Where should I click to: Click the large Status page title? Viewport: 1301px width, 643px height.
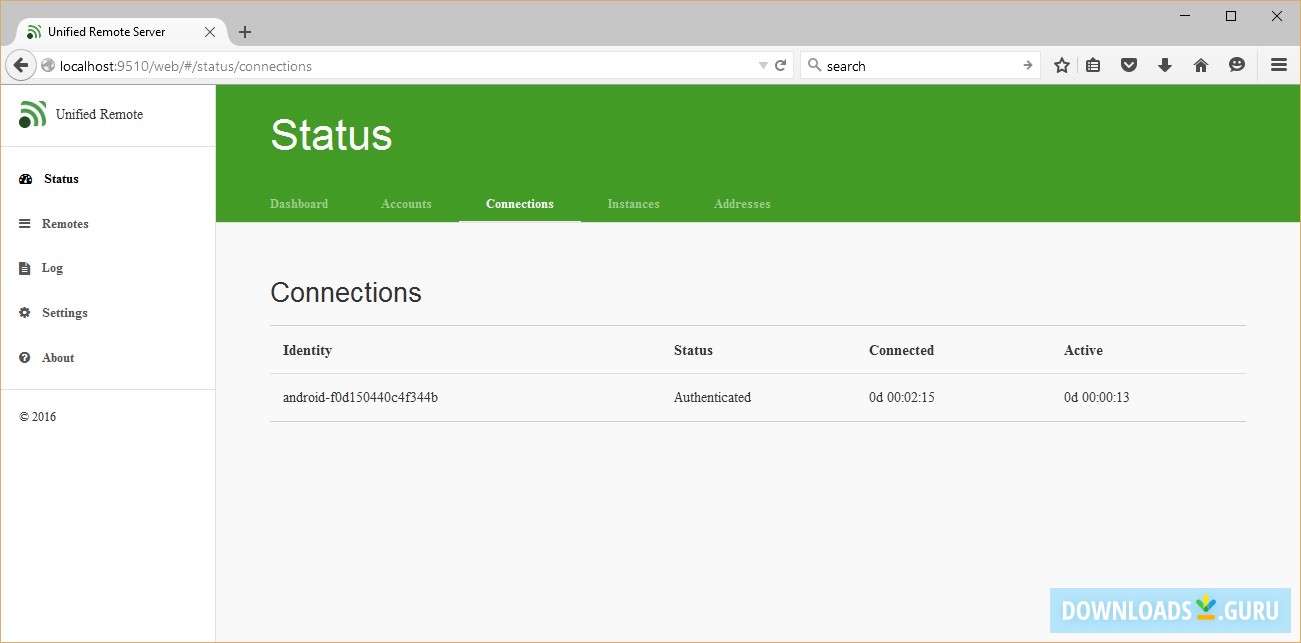click(x=331, y=136)
